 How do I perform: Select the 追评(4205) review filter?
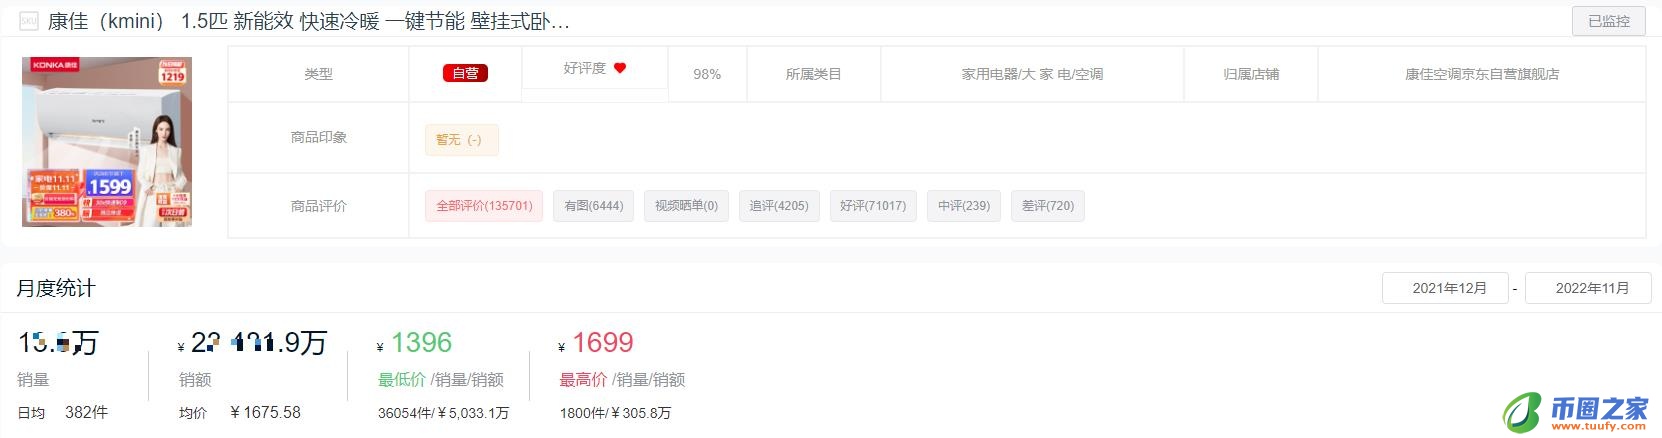[x=779, y=206]
